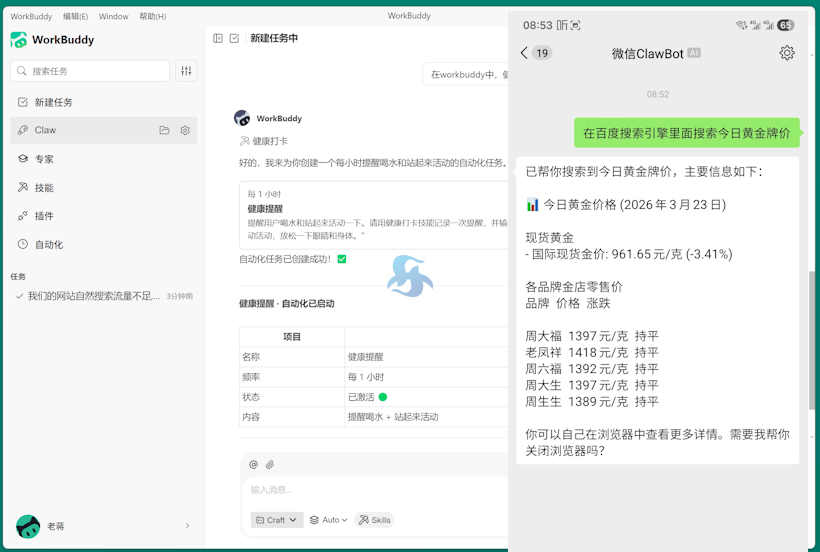The image size is (820, 552).
Task: Select the 新建任务 sidebar item
Action: click(x=104, y=102)
